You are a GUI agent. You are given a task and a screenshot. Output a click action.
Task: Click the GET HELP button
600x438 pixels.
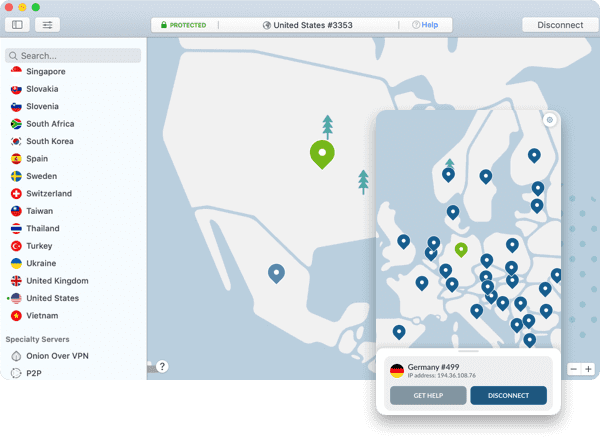pyautogui.click(x=428, y=396)
